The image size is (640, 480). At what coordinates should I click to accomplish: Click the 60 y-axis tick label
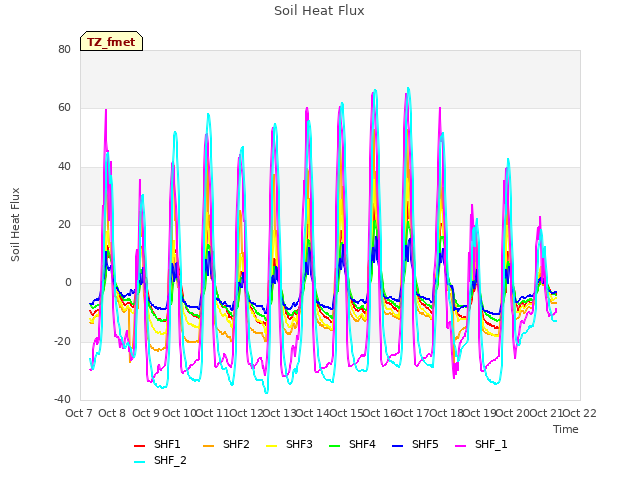tap(64, 108)
